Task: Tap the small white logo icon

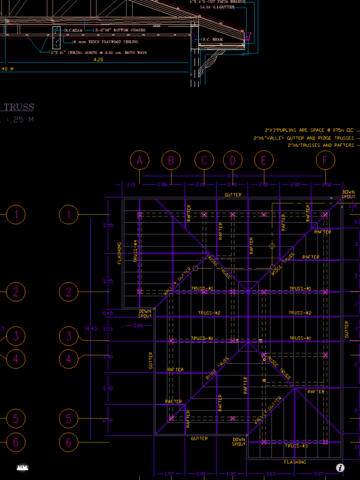Action: tap(22, 468)
